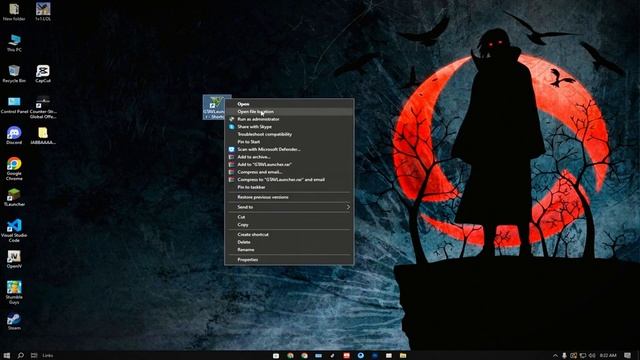Select the New folder desktop icon

(x=14, y=12)
